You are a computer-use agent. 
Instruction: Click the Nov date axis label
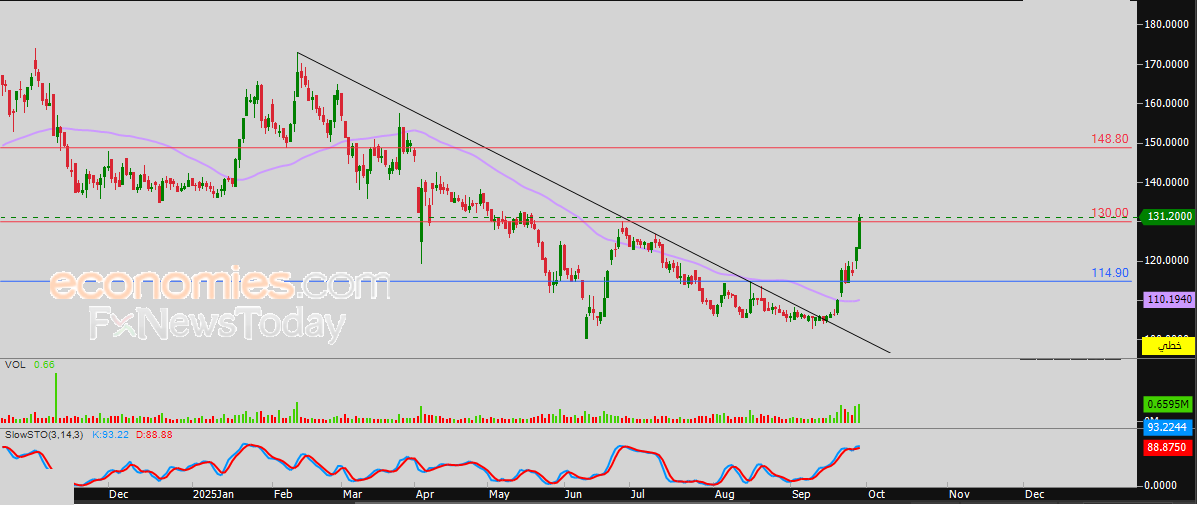pyautogui.click(x=958, y=495)
